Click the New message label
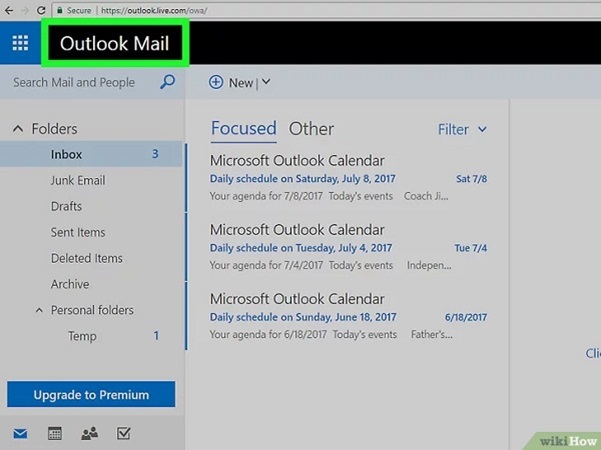The height and width of the screenshot is (450, 601). (241, 83)
